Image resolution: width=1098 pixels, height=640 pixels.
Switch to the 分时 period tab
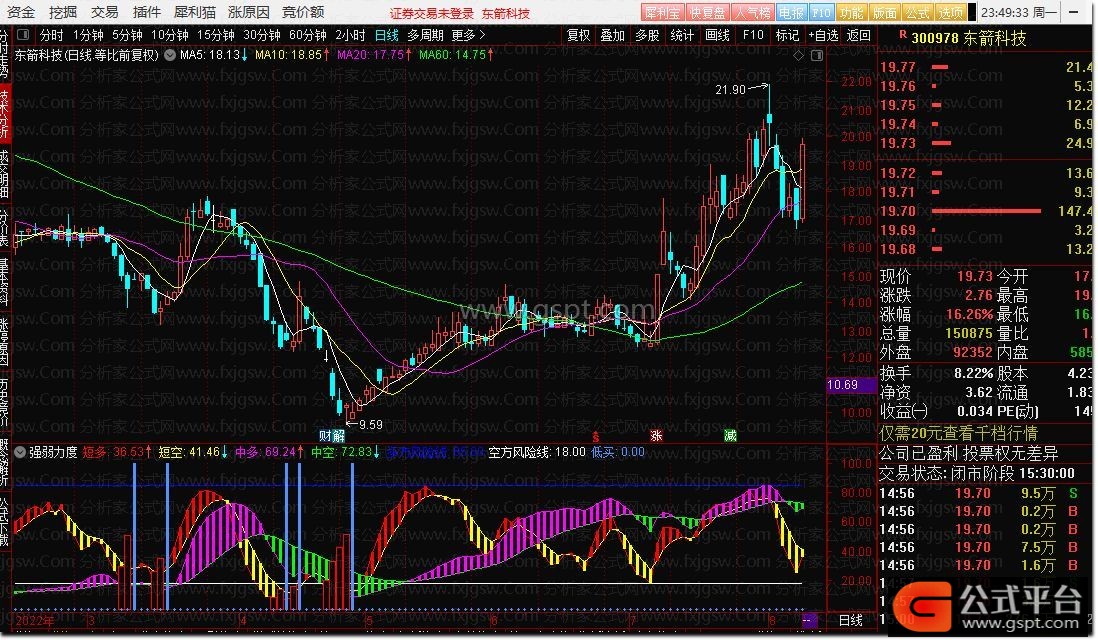(x=51, y=35)
